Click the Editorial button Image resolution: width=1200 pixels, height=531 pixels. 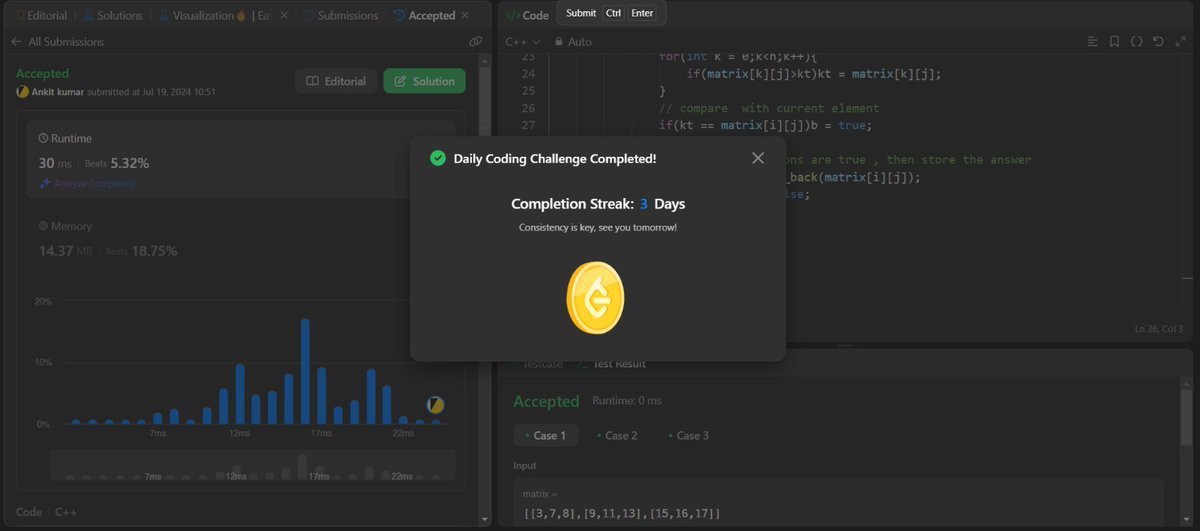point(336,81)
